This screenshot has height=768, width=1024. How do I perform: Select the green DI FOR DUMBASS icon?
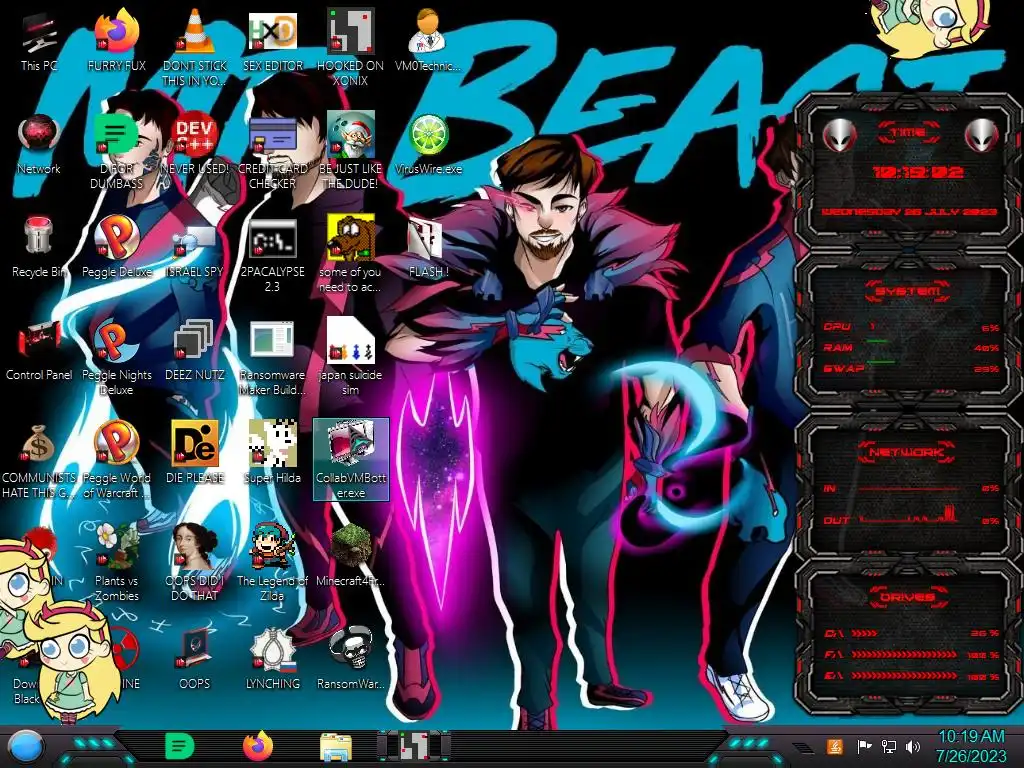click(117, 150)
